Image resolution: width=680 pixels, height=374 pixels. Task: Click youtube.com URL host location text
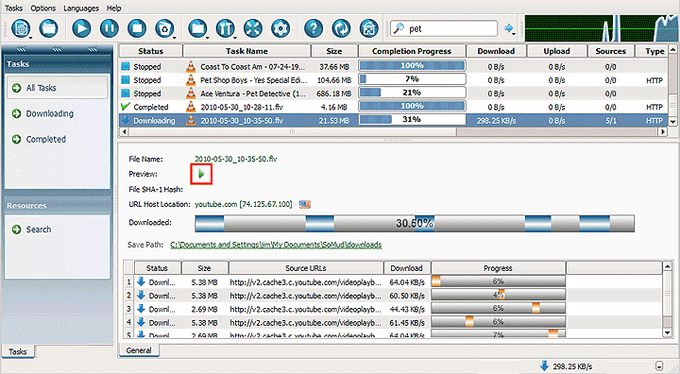[243, 204]
